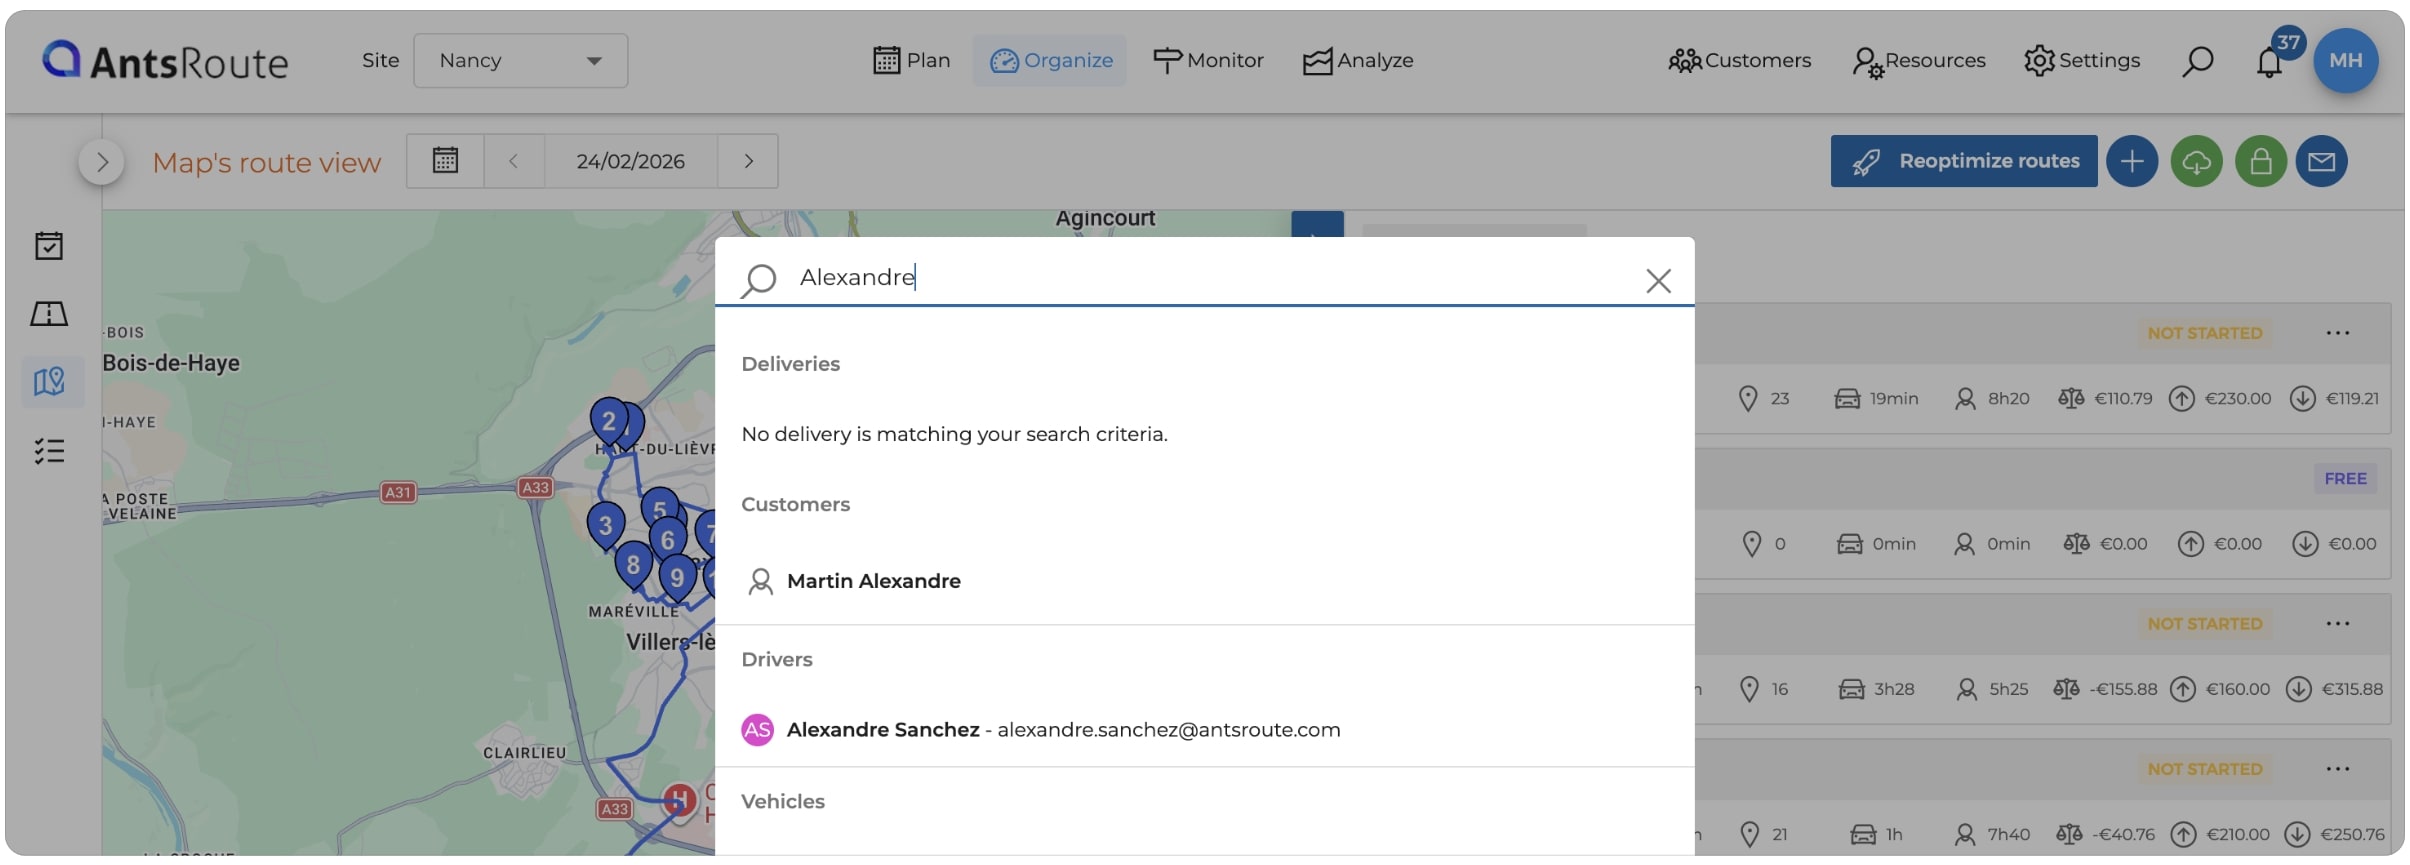Open options menu of €160.00 route
The height and width of the screenshot is (865, 2410).
click(2337, 624)
